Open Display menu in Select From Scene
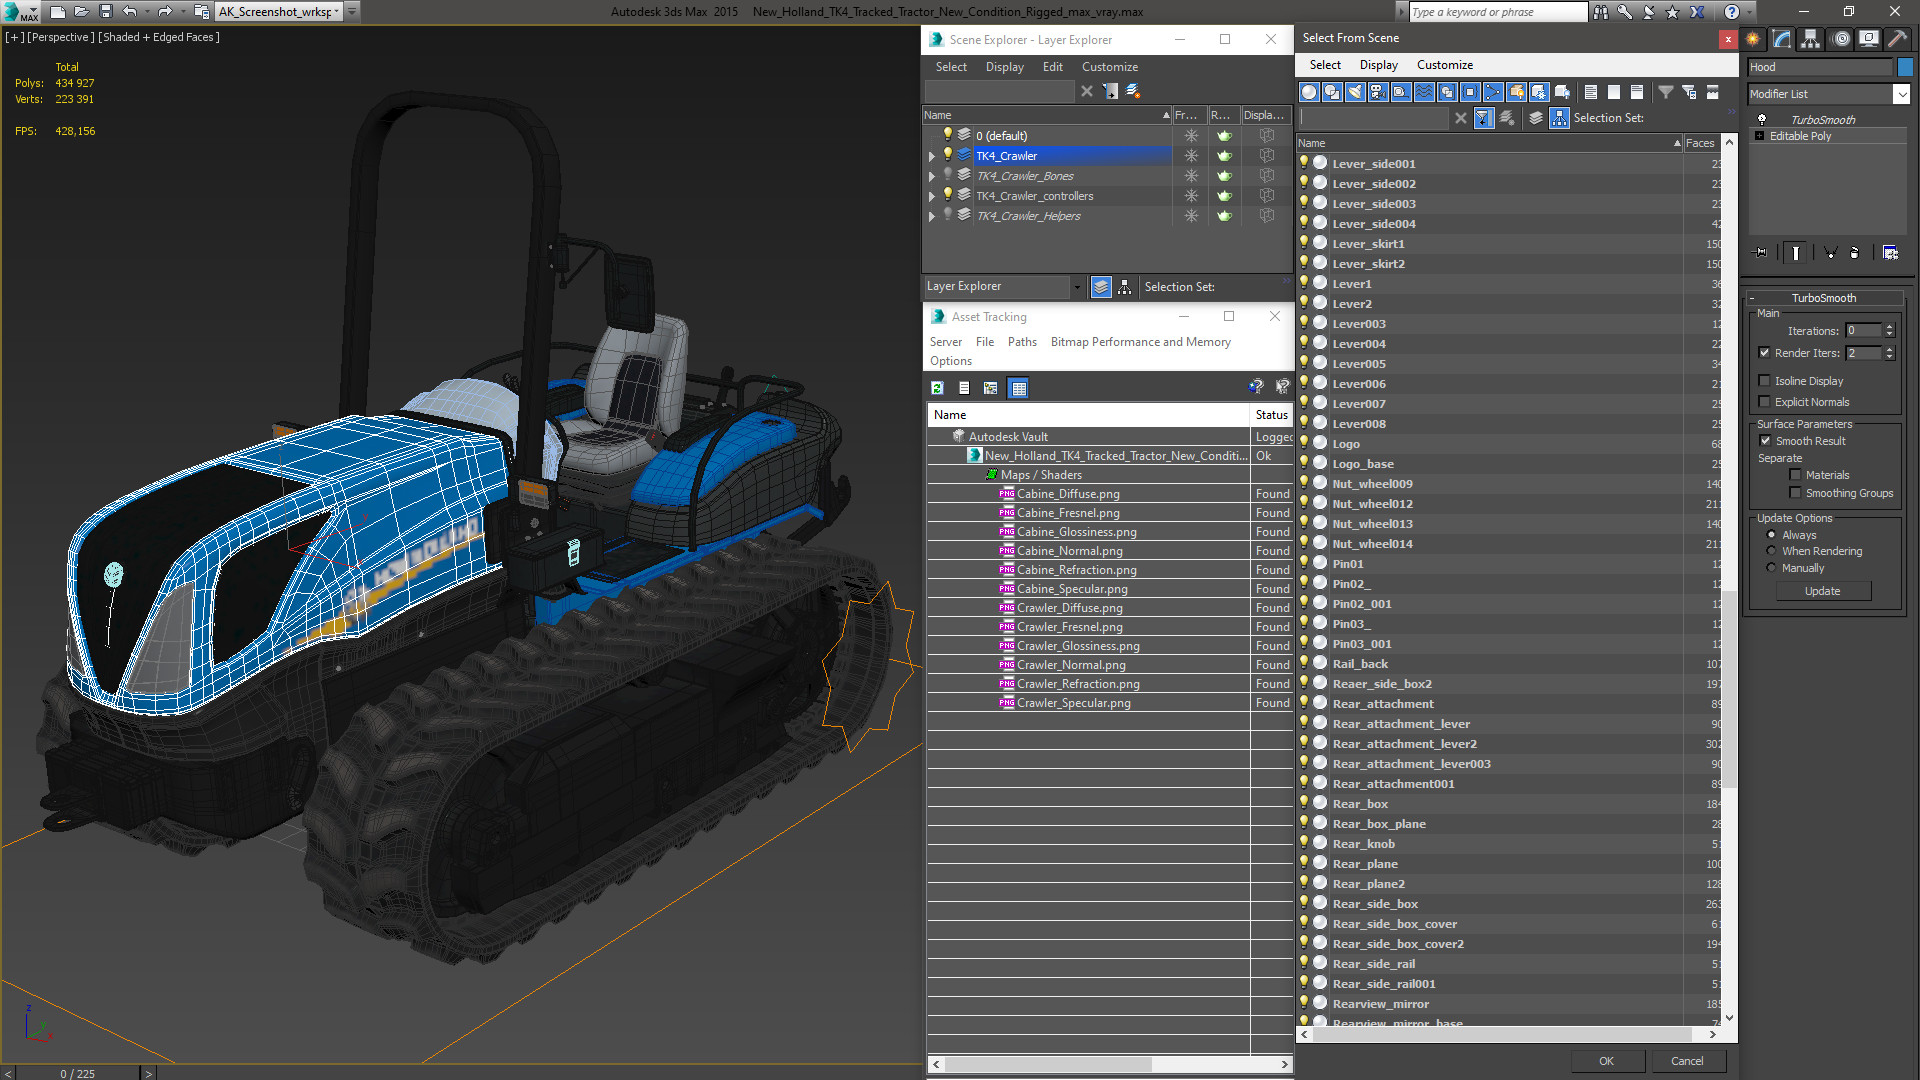This screenshot has height=1080, width=1920. [x=1378, y=65]
